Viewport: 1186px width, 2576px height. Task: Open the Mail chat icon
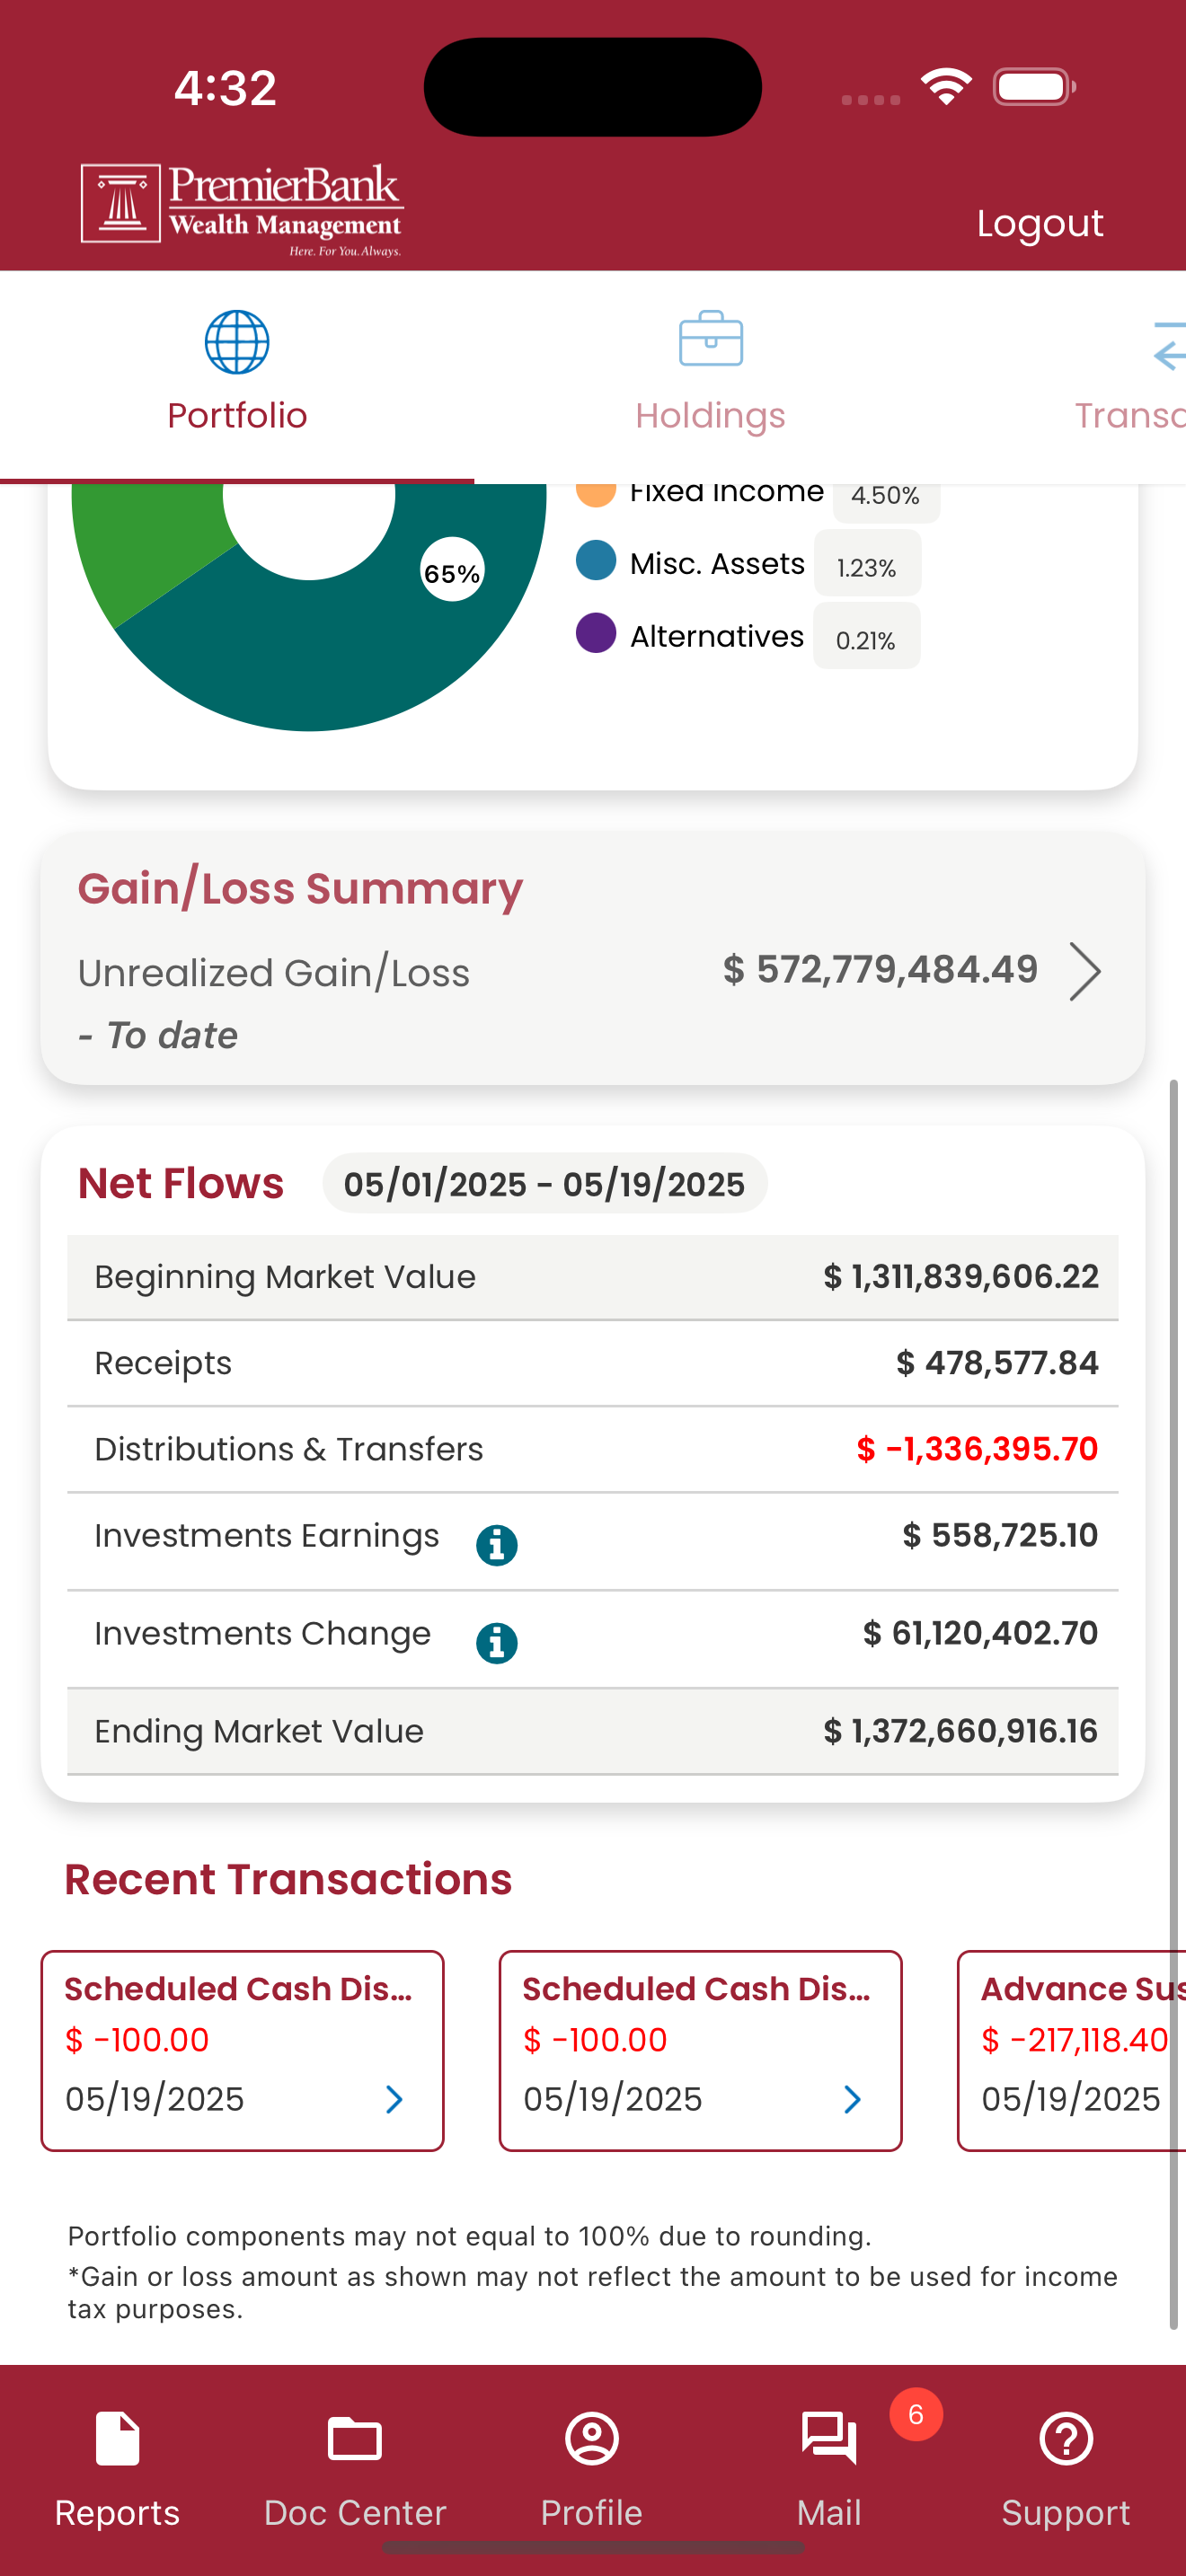click(829, 2439)
